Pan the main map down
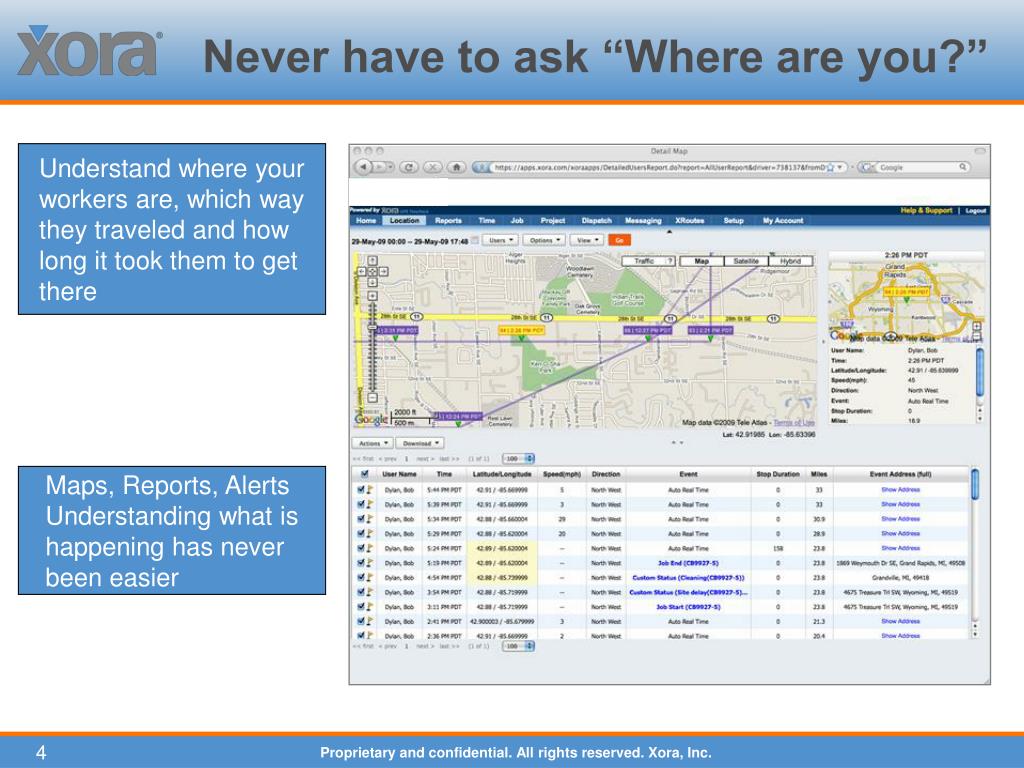Viewport: 1024px width, 768px height. pos(372,282)
